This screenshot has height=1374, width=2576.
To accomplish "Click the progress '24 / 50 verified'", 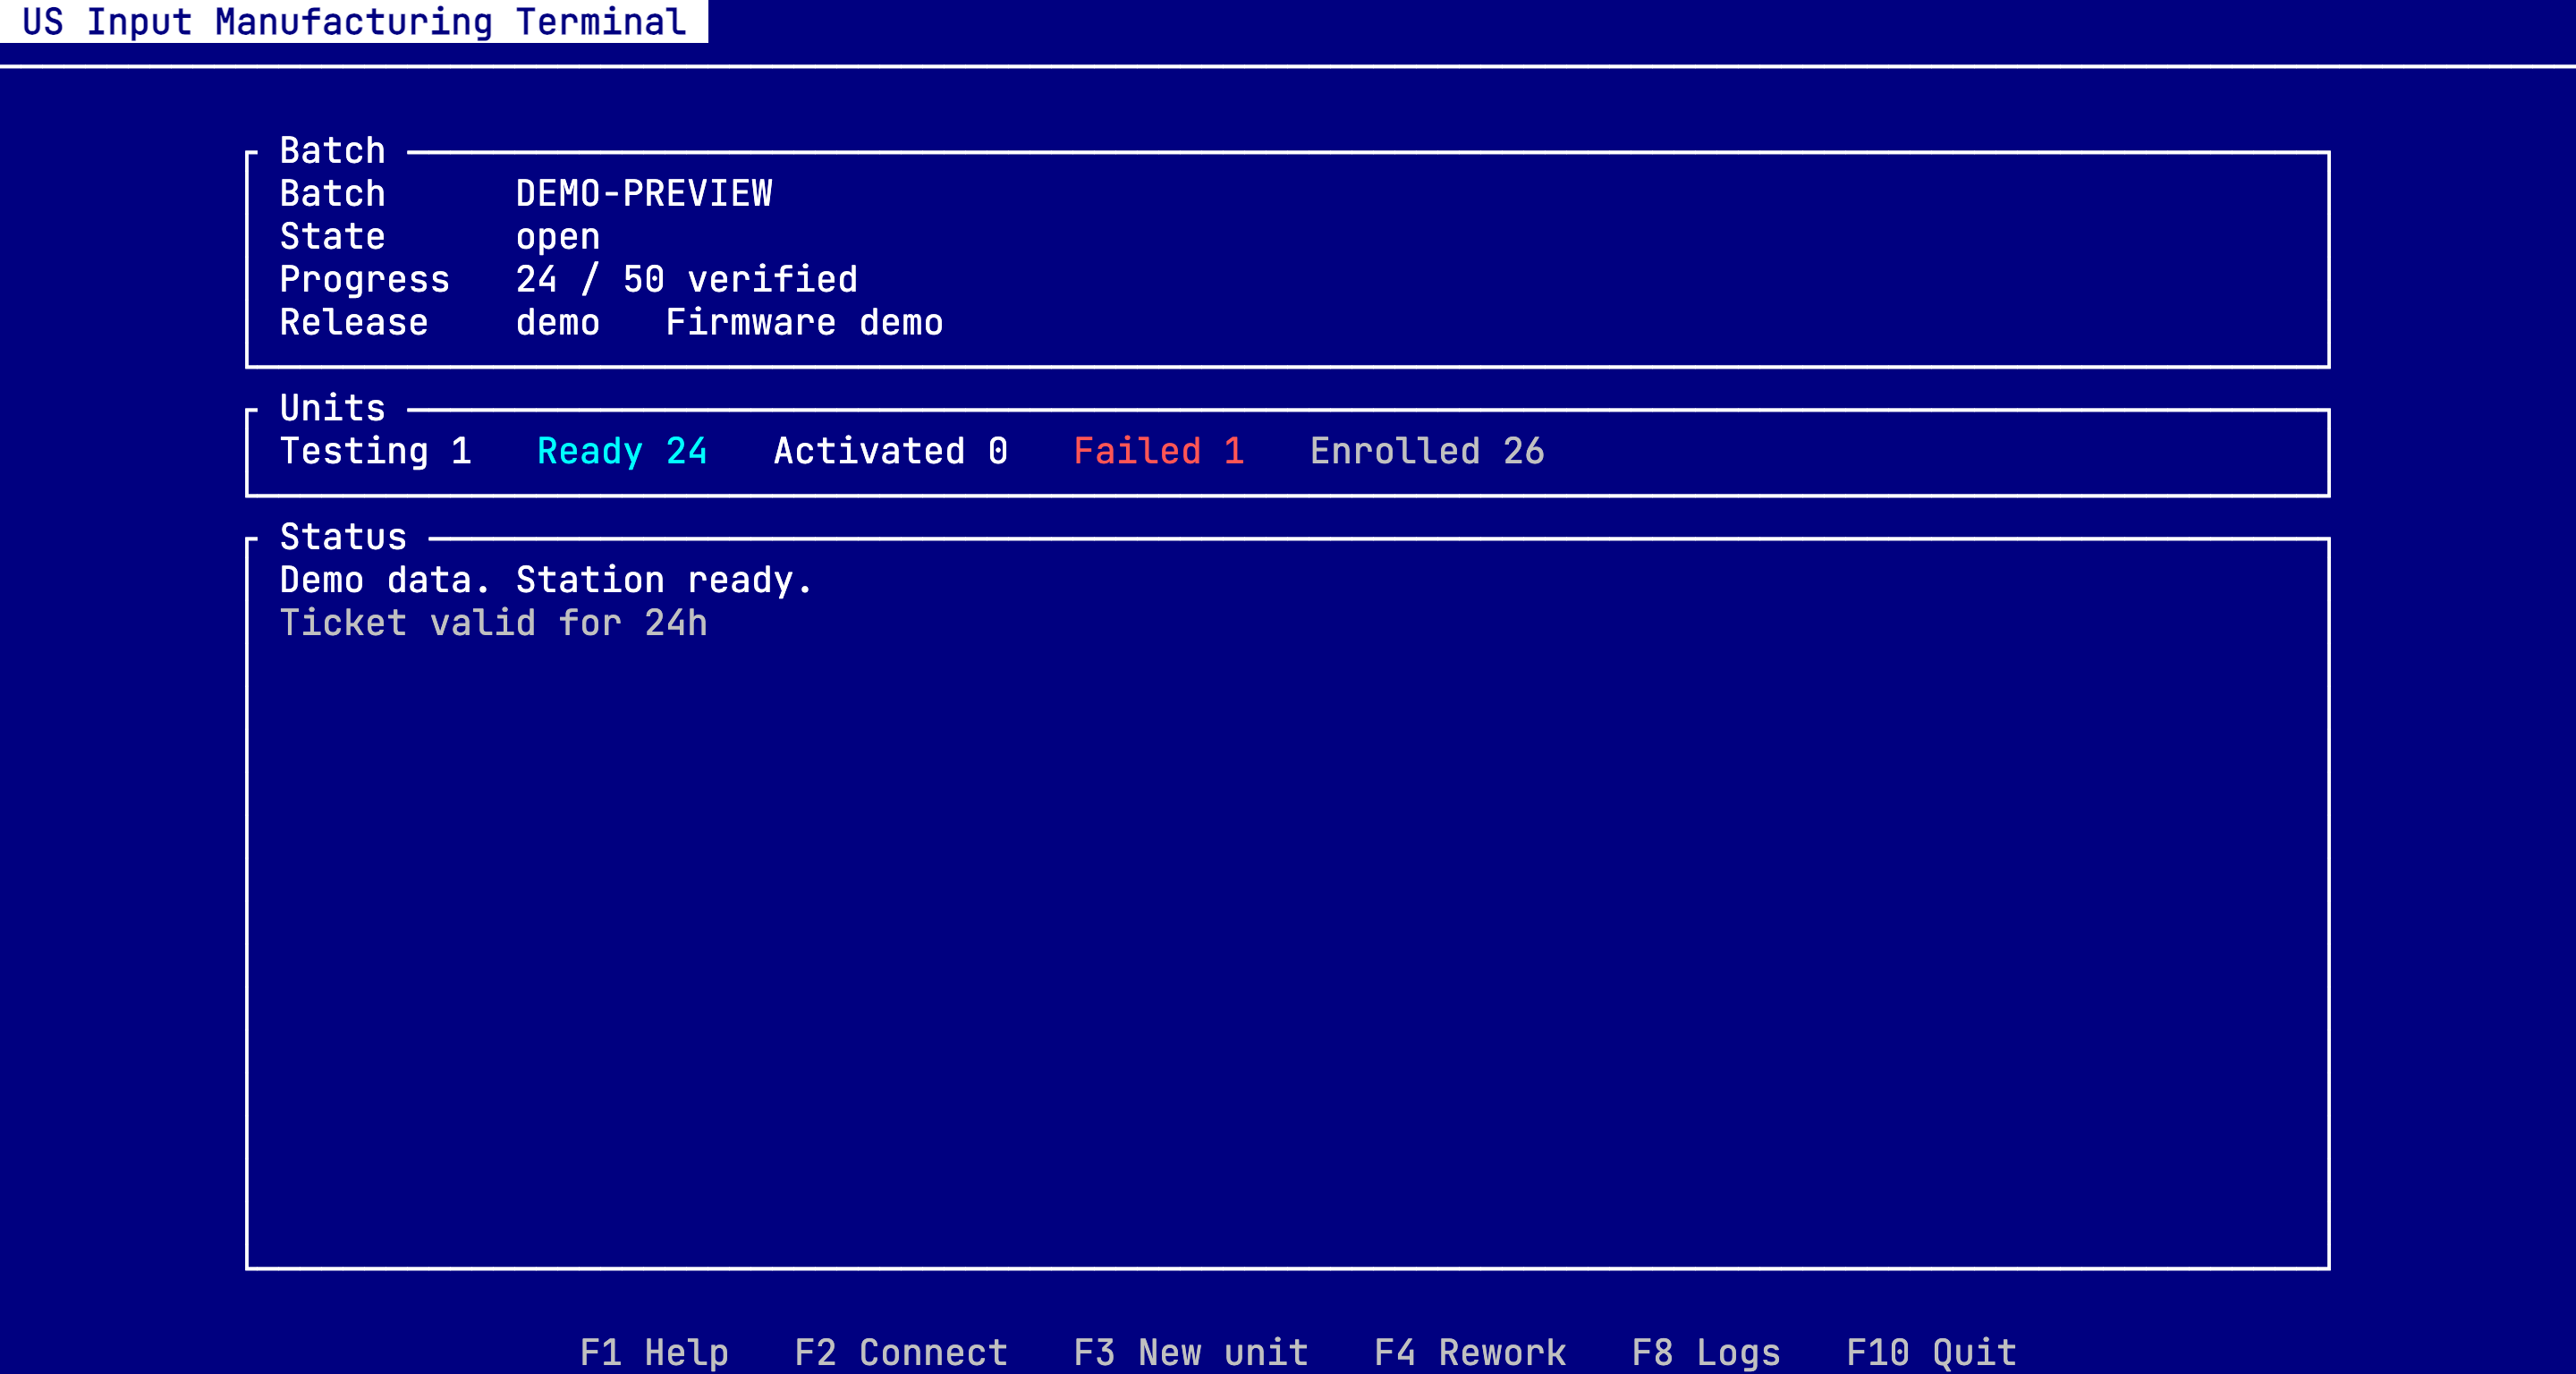I will 687,279.
